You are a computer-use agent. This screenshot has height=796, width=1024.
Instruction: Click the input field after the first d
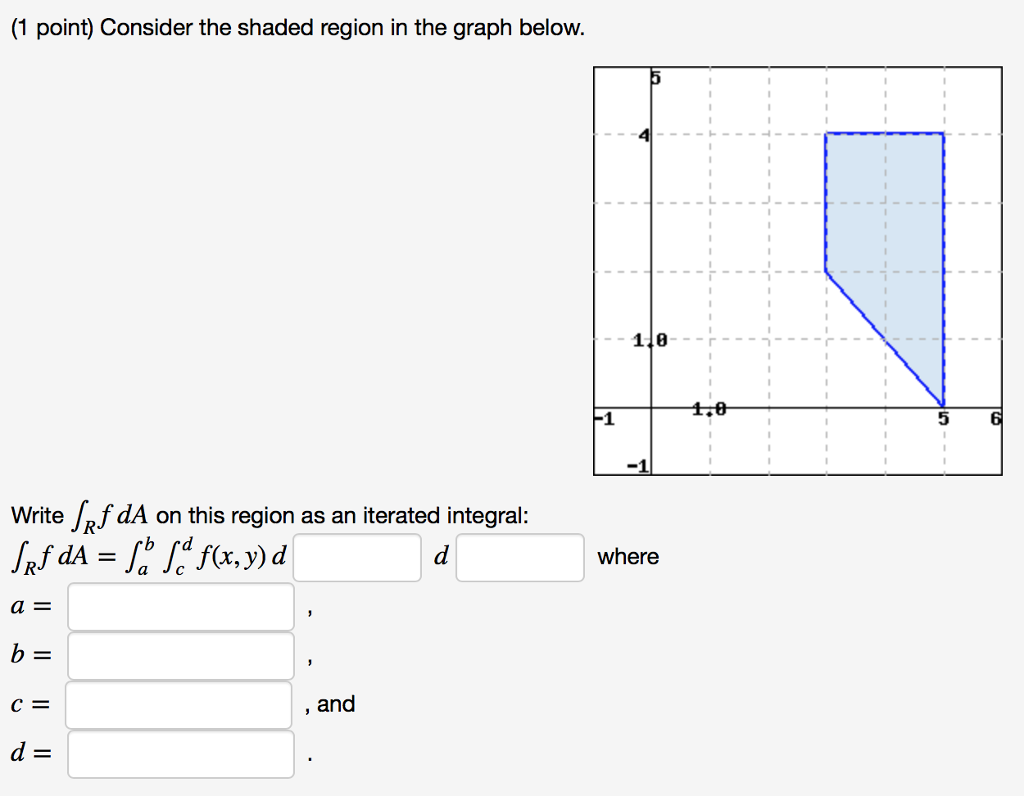point(357,557)
